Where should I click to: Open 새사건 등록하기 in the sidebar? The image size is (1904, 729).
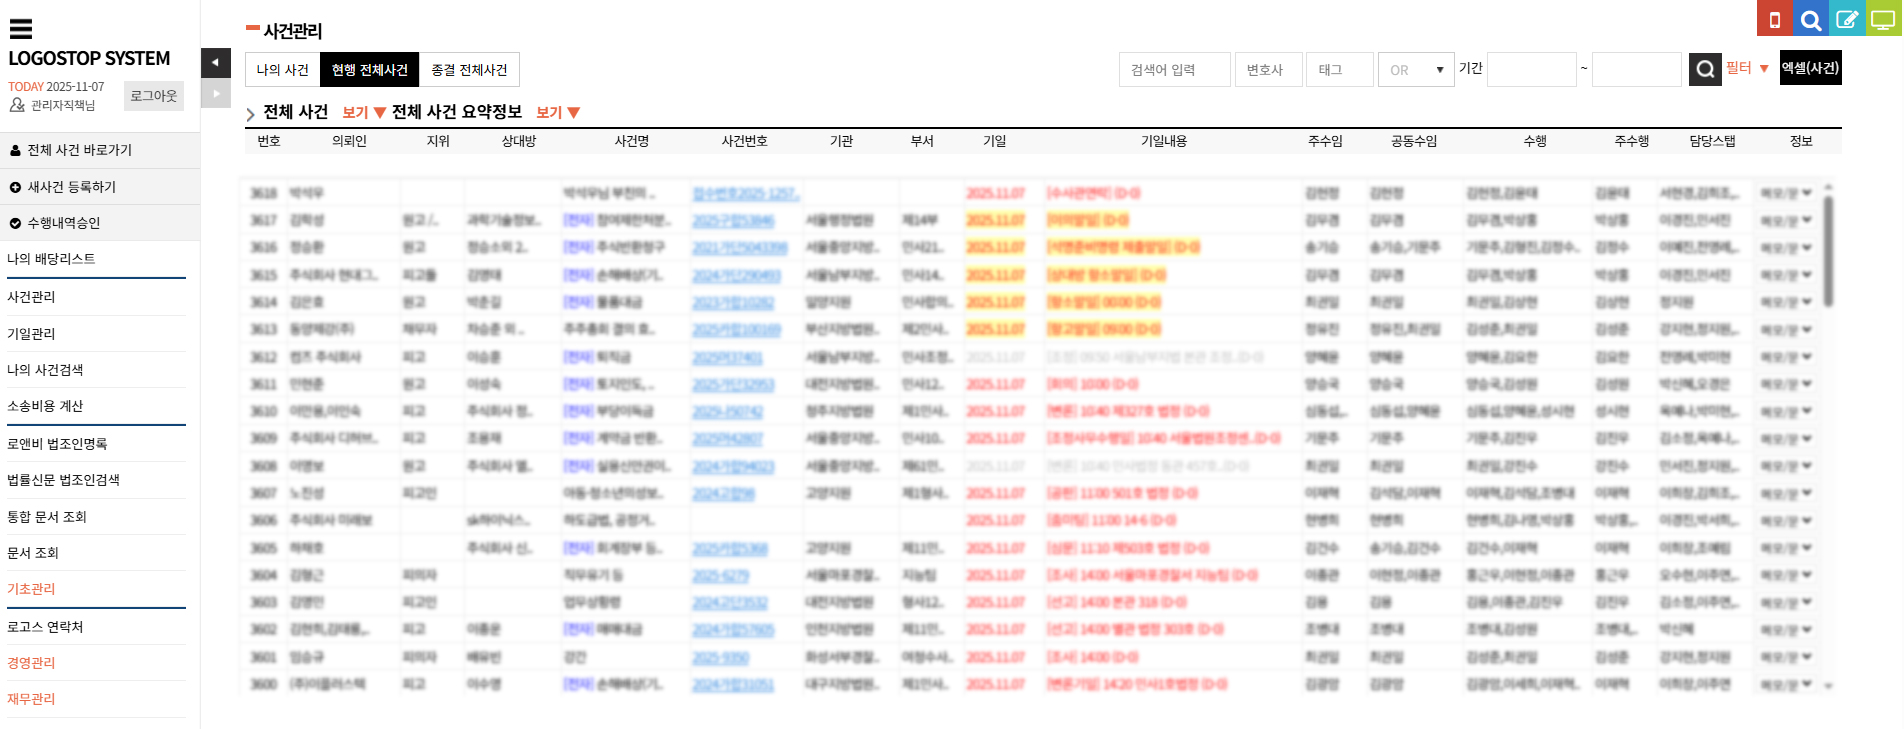tap(71, 187)
